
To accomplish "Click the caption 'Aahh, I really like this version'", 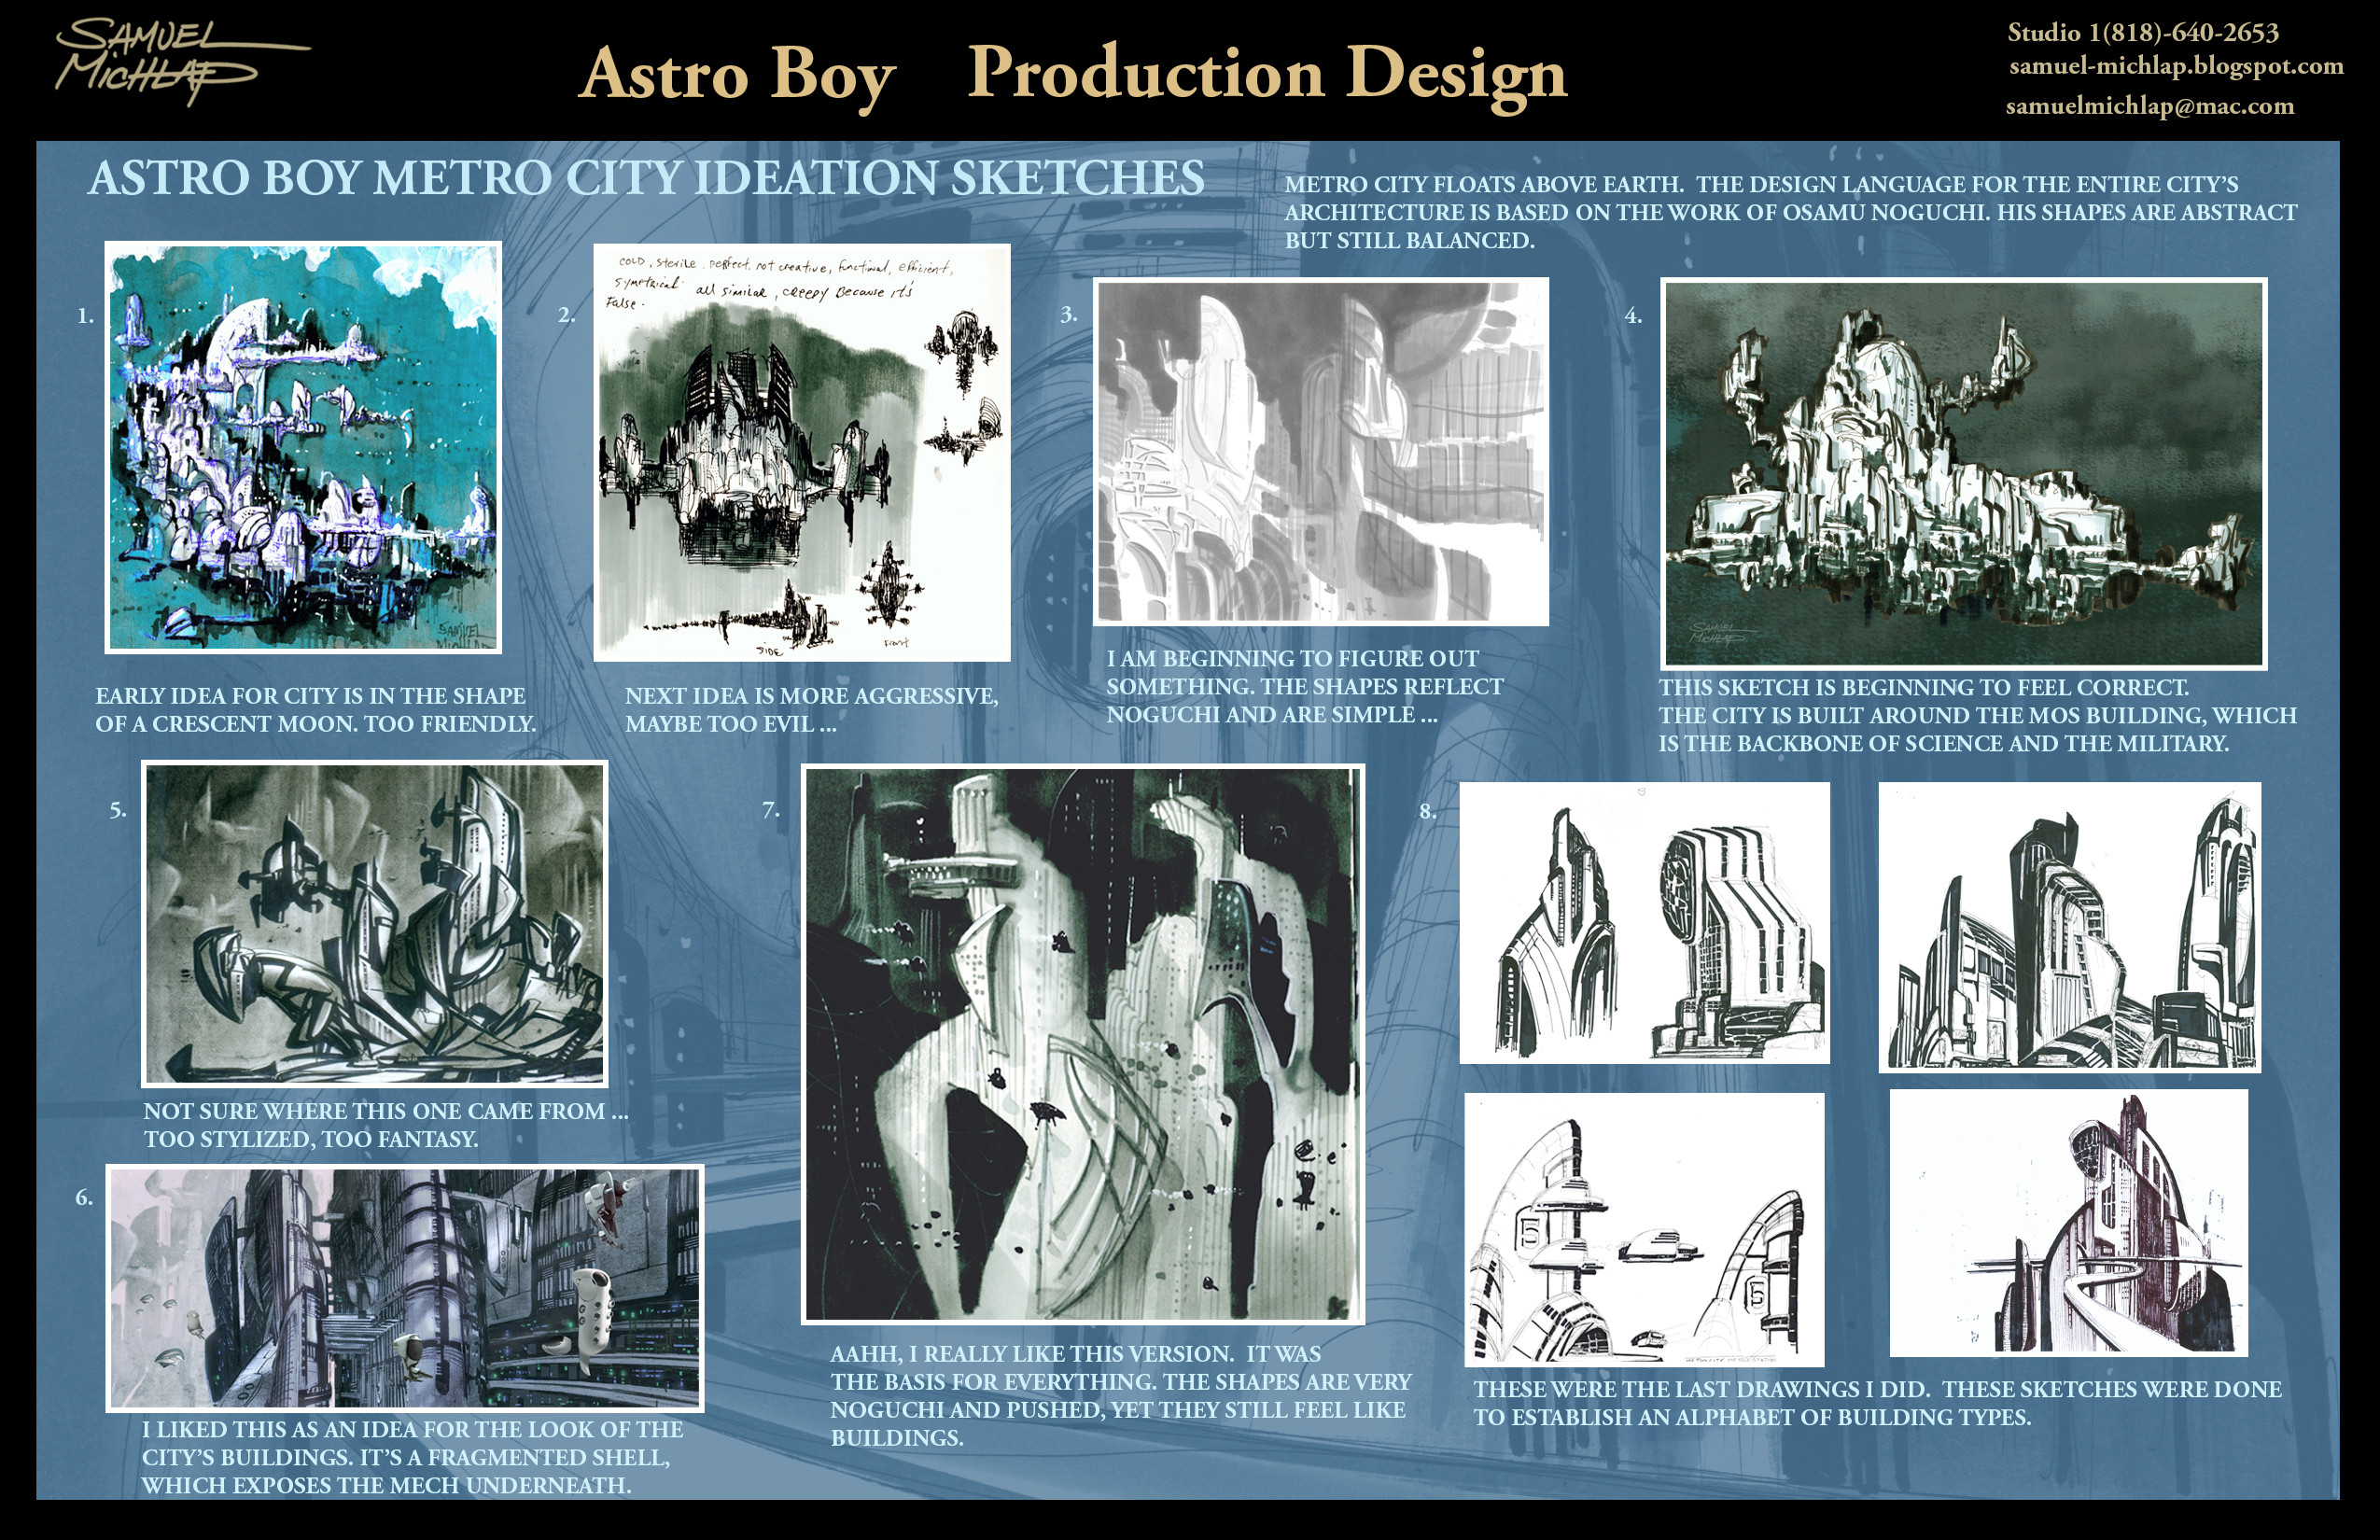I will (x=1121, y=1395).
